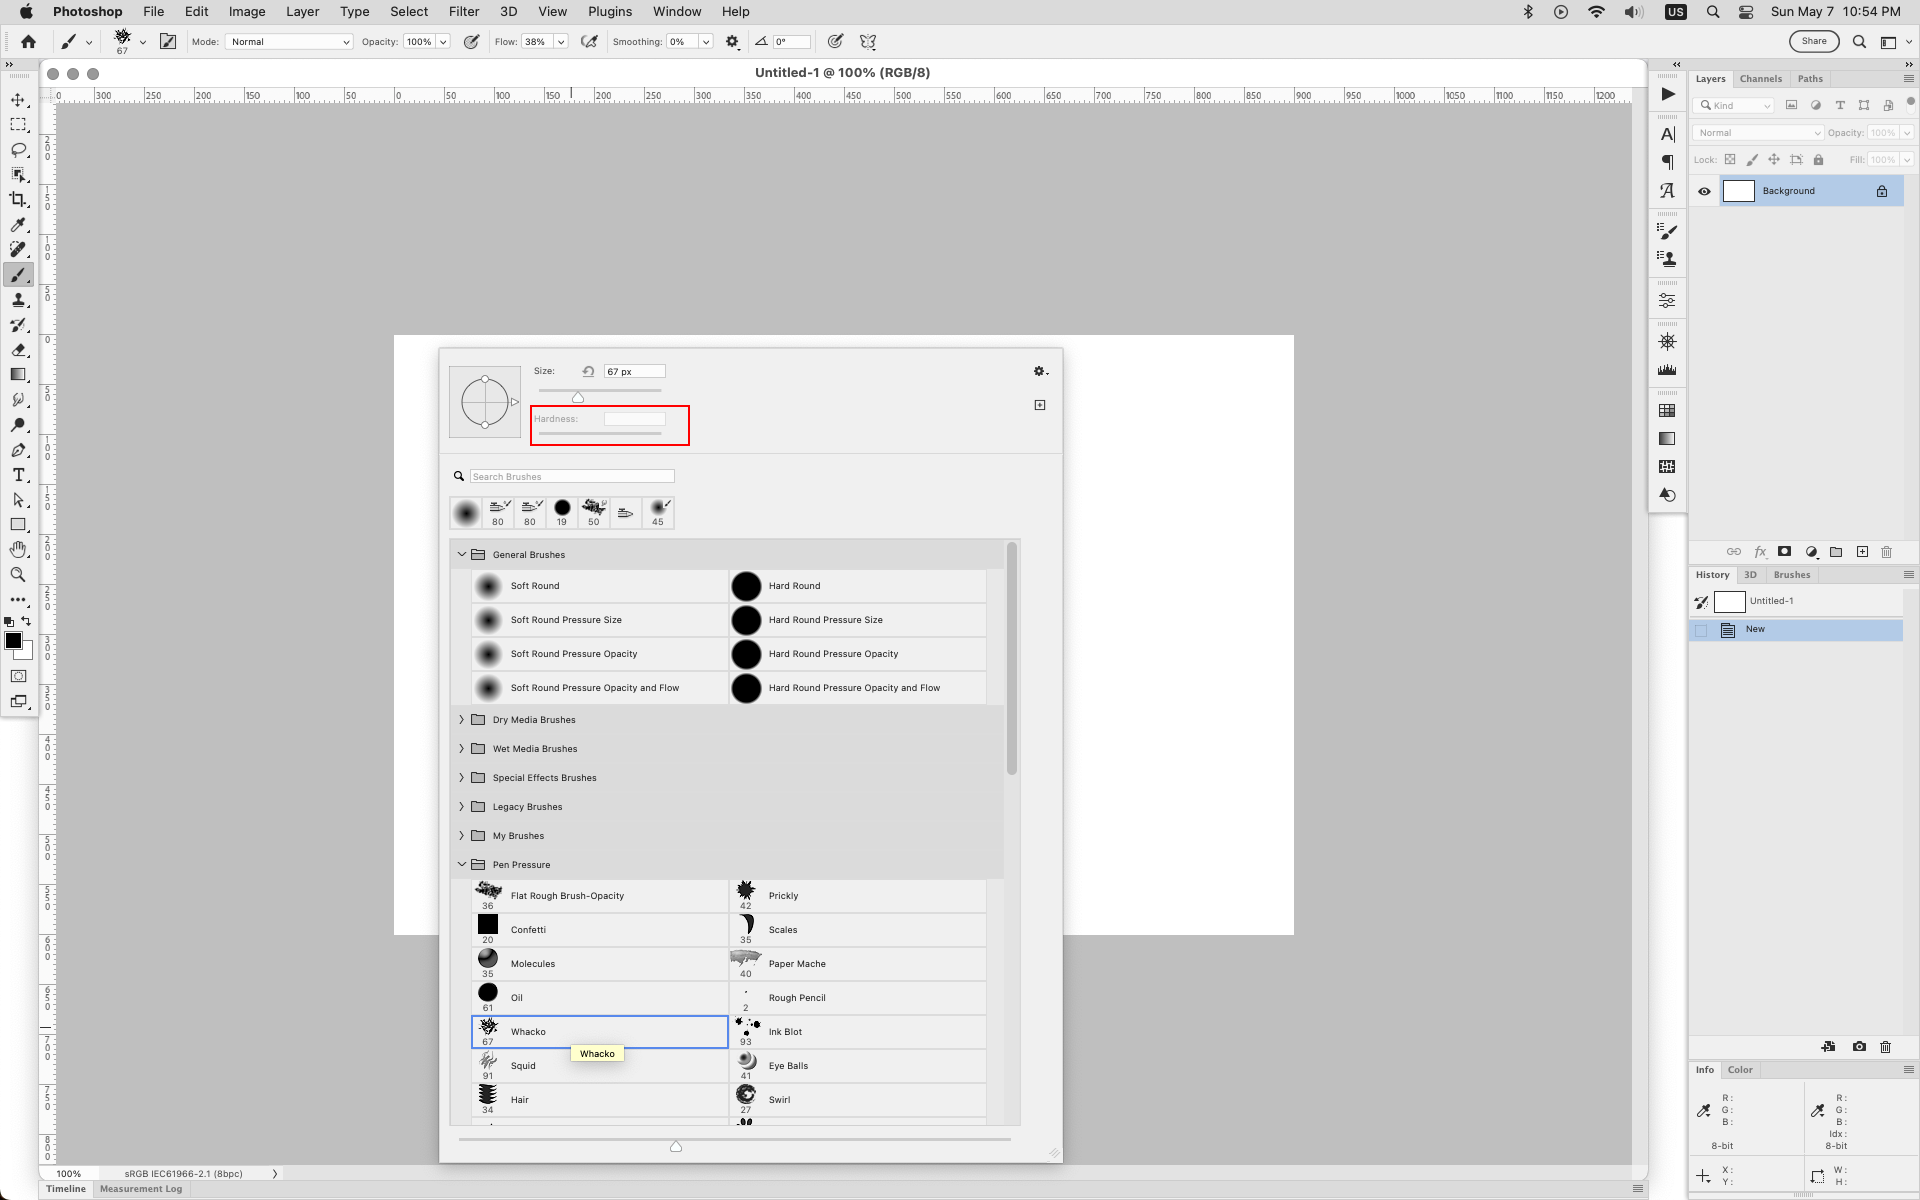Select the Eyedropper tool

[x=18, y=224]
